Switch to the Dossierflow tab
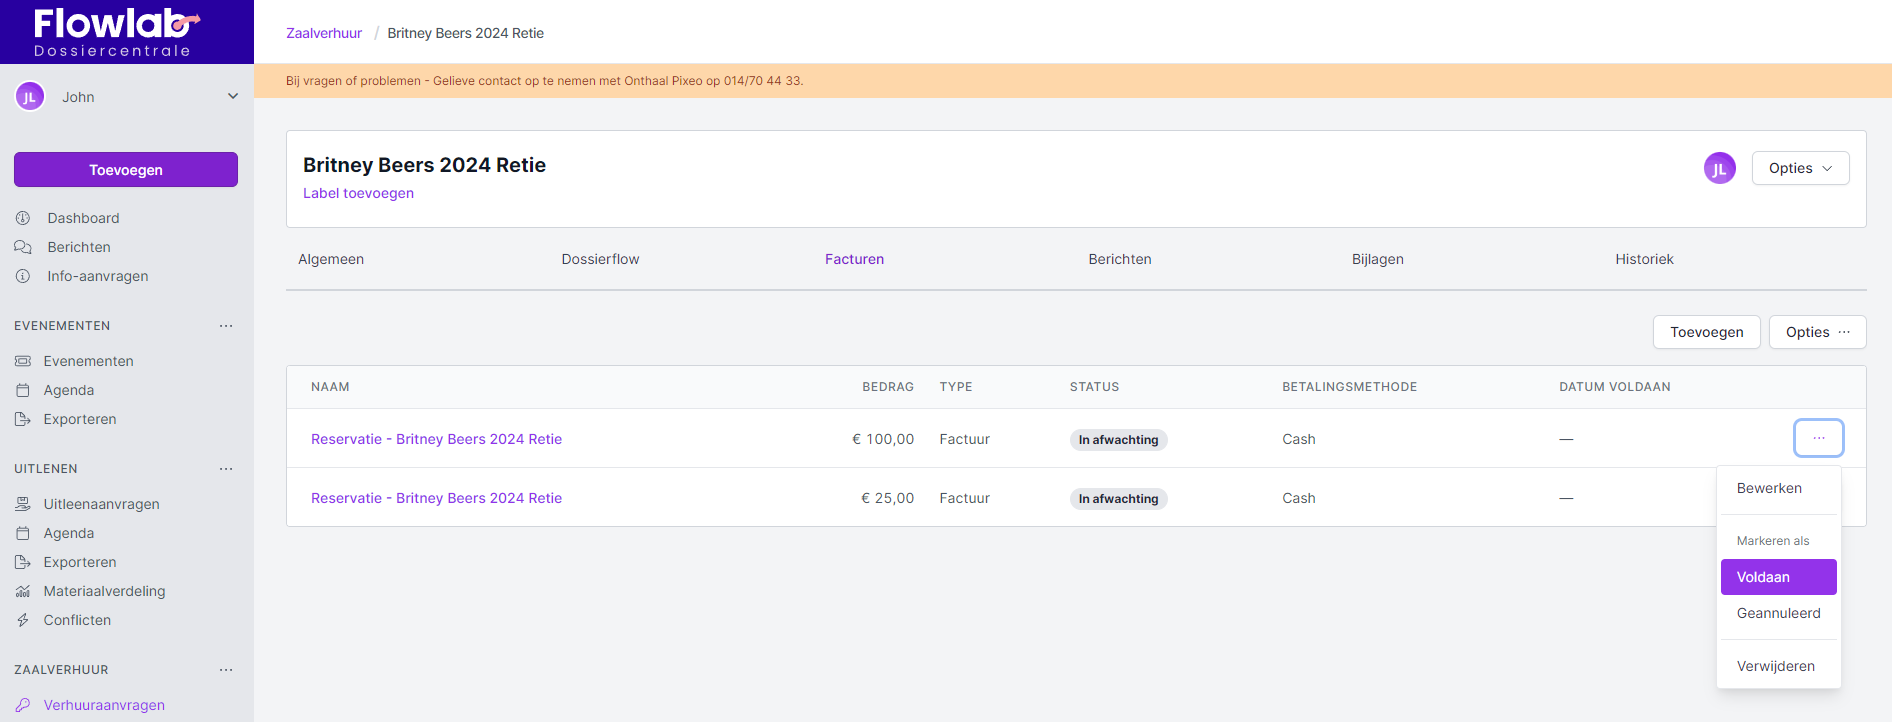 pyautogui.click(x=600, y=259)
